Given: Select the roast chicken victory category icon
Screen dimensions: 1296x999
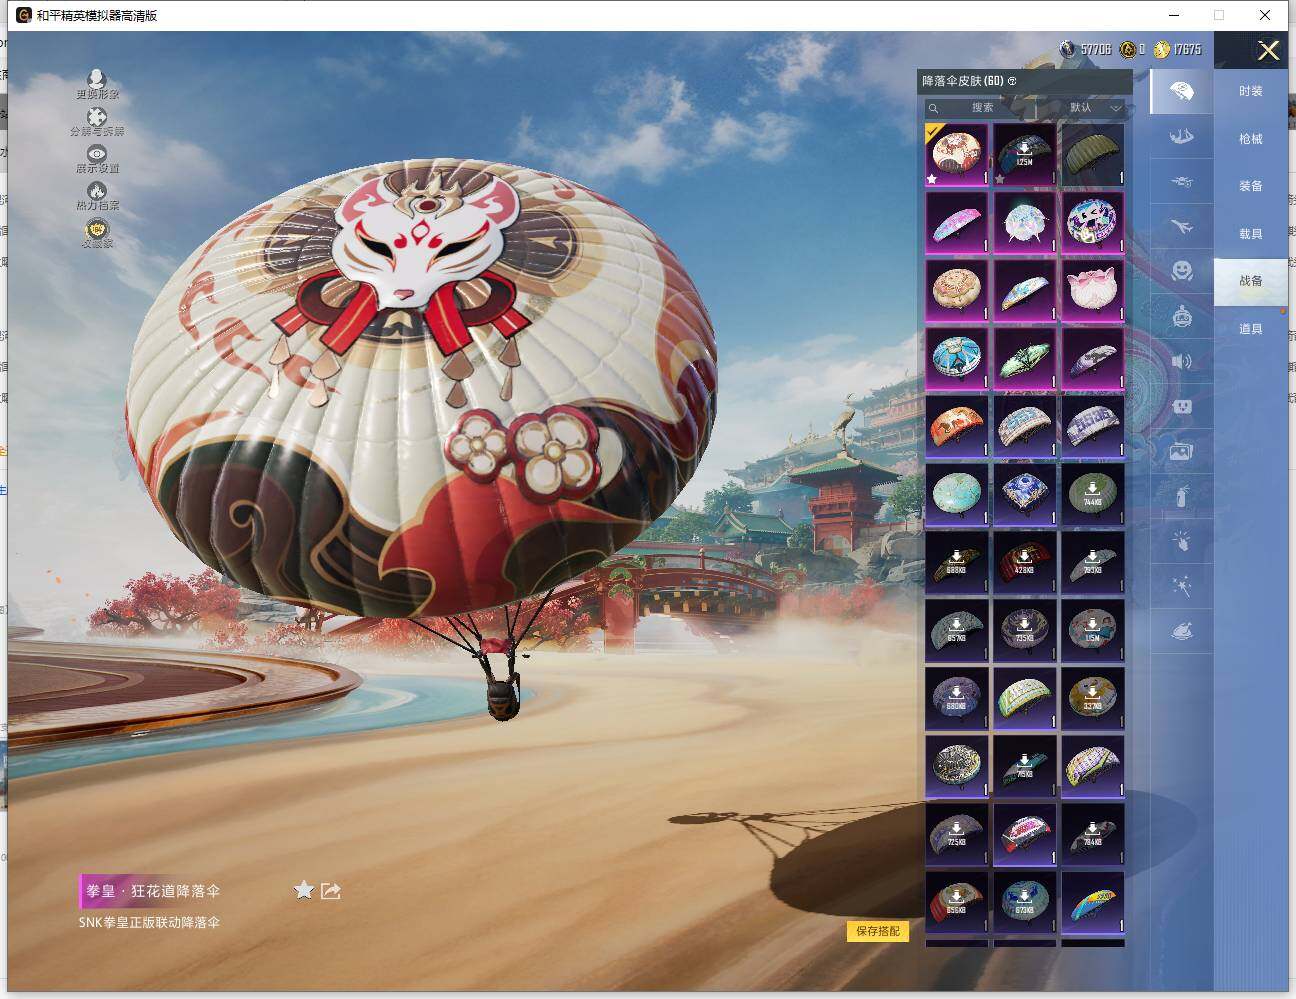Looking at the screenshot, I should 1181,631.
